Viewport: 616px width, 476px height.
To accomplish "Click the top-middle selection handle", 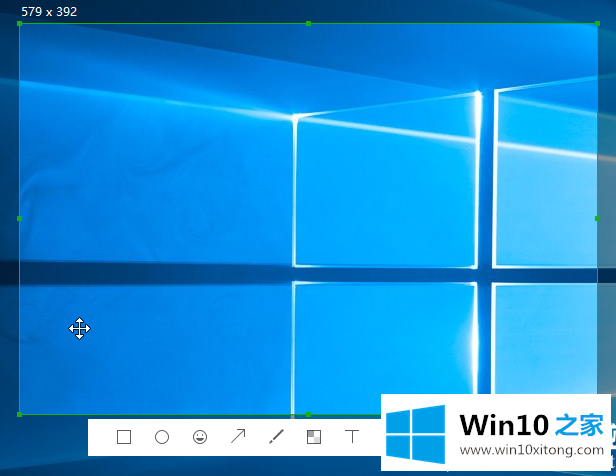I will 308,24.
